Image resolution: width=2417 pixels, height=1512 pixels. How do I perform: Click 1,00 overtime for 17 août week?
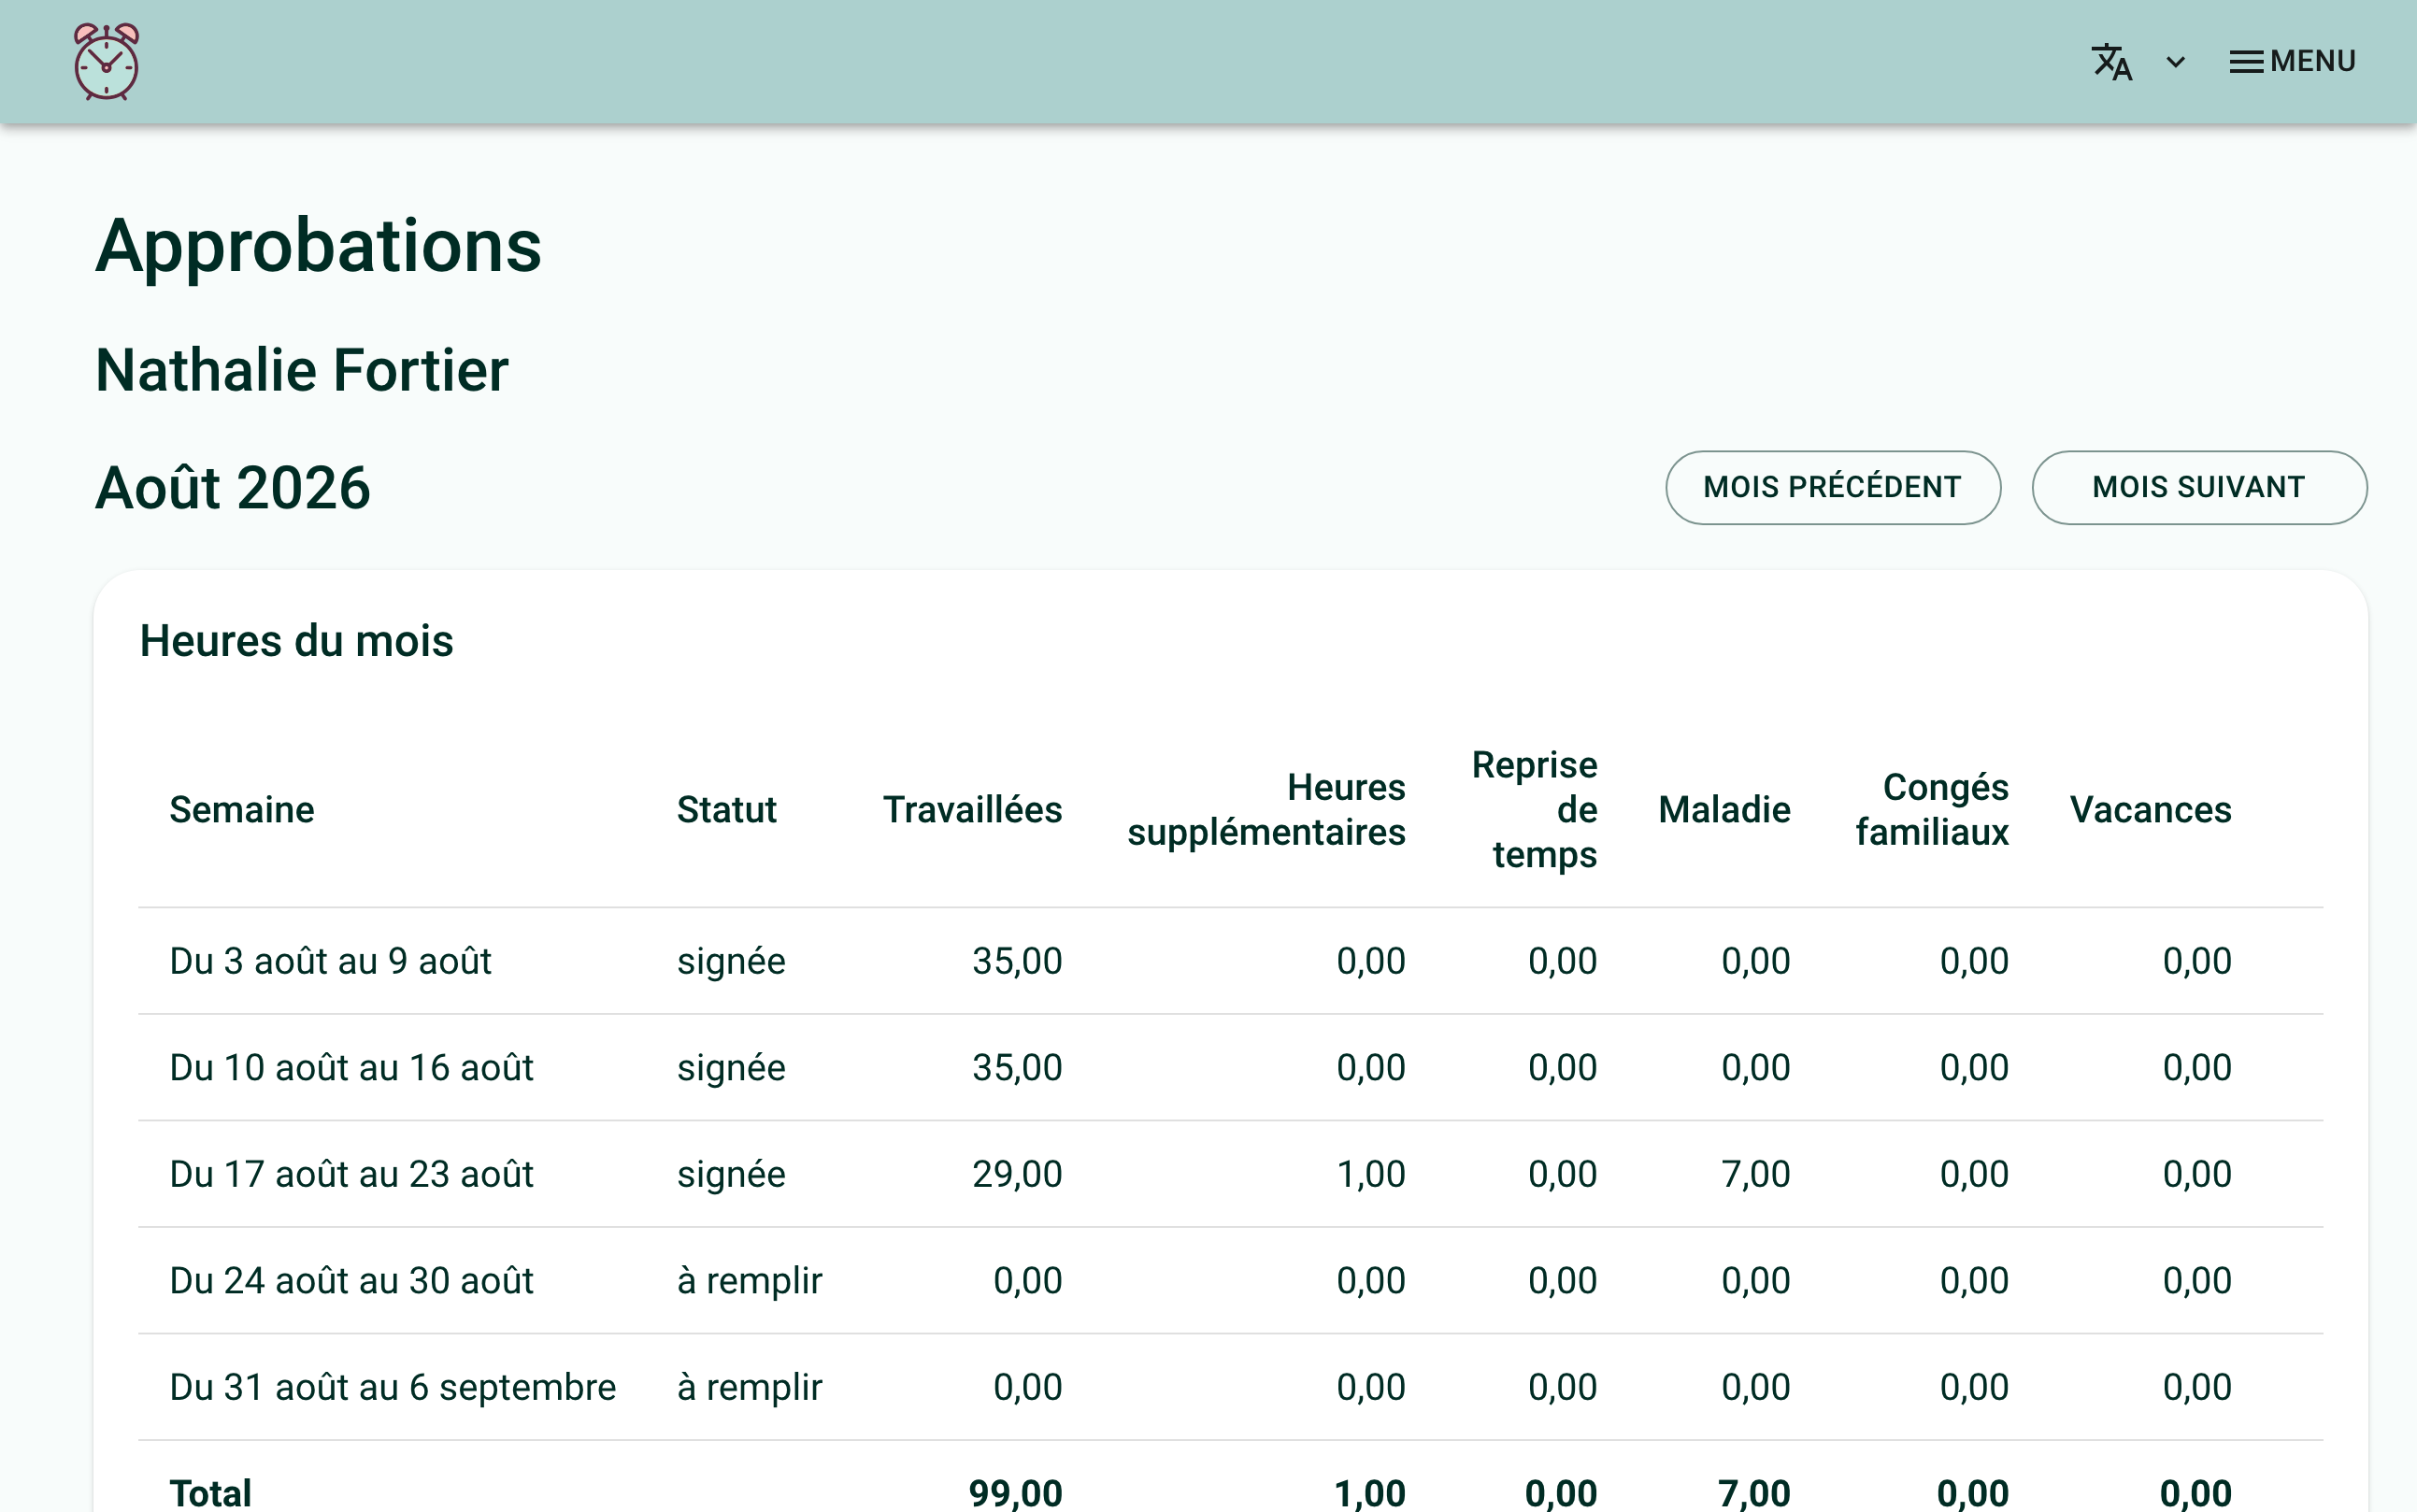coord(1371,1174)
